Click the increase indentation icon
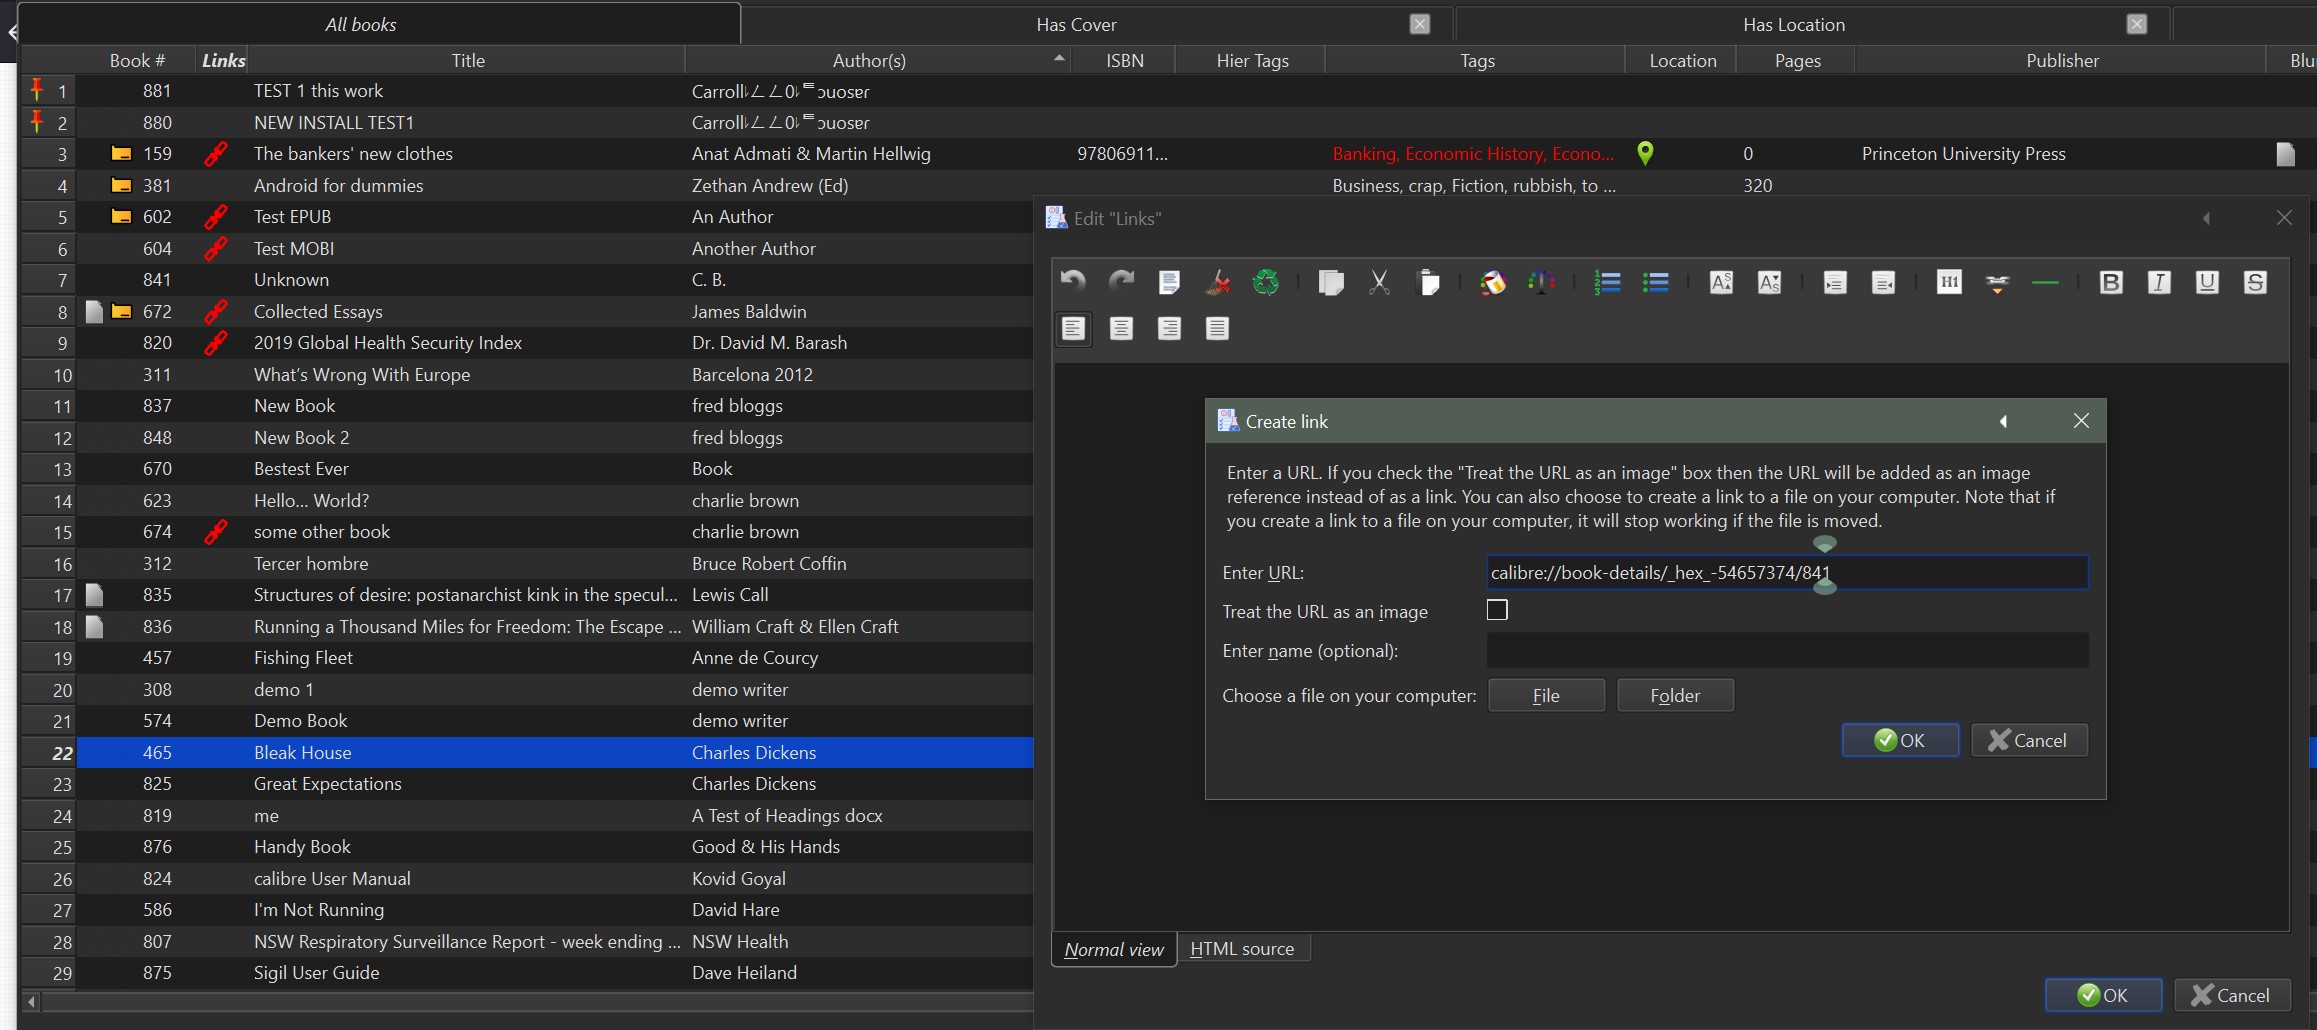 click(1835, 283)
